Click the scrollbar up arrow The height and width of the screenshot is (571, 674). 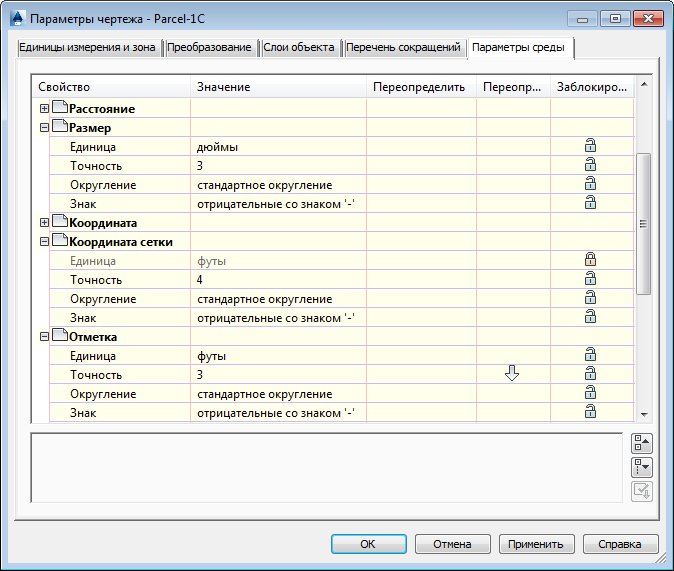644,84
